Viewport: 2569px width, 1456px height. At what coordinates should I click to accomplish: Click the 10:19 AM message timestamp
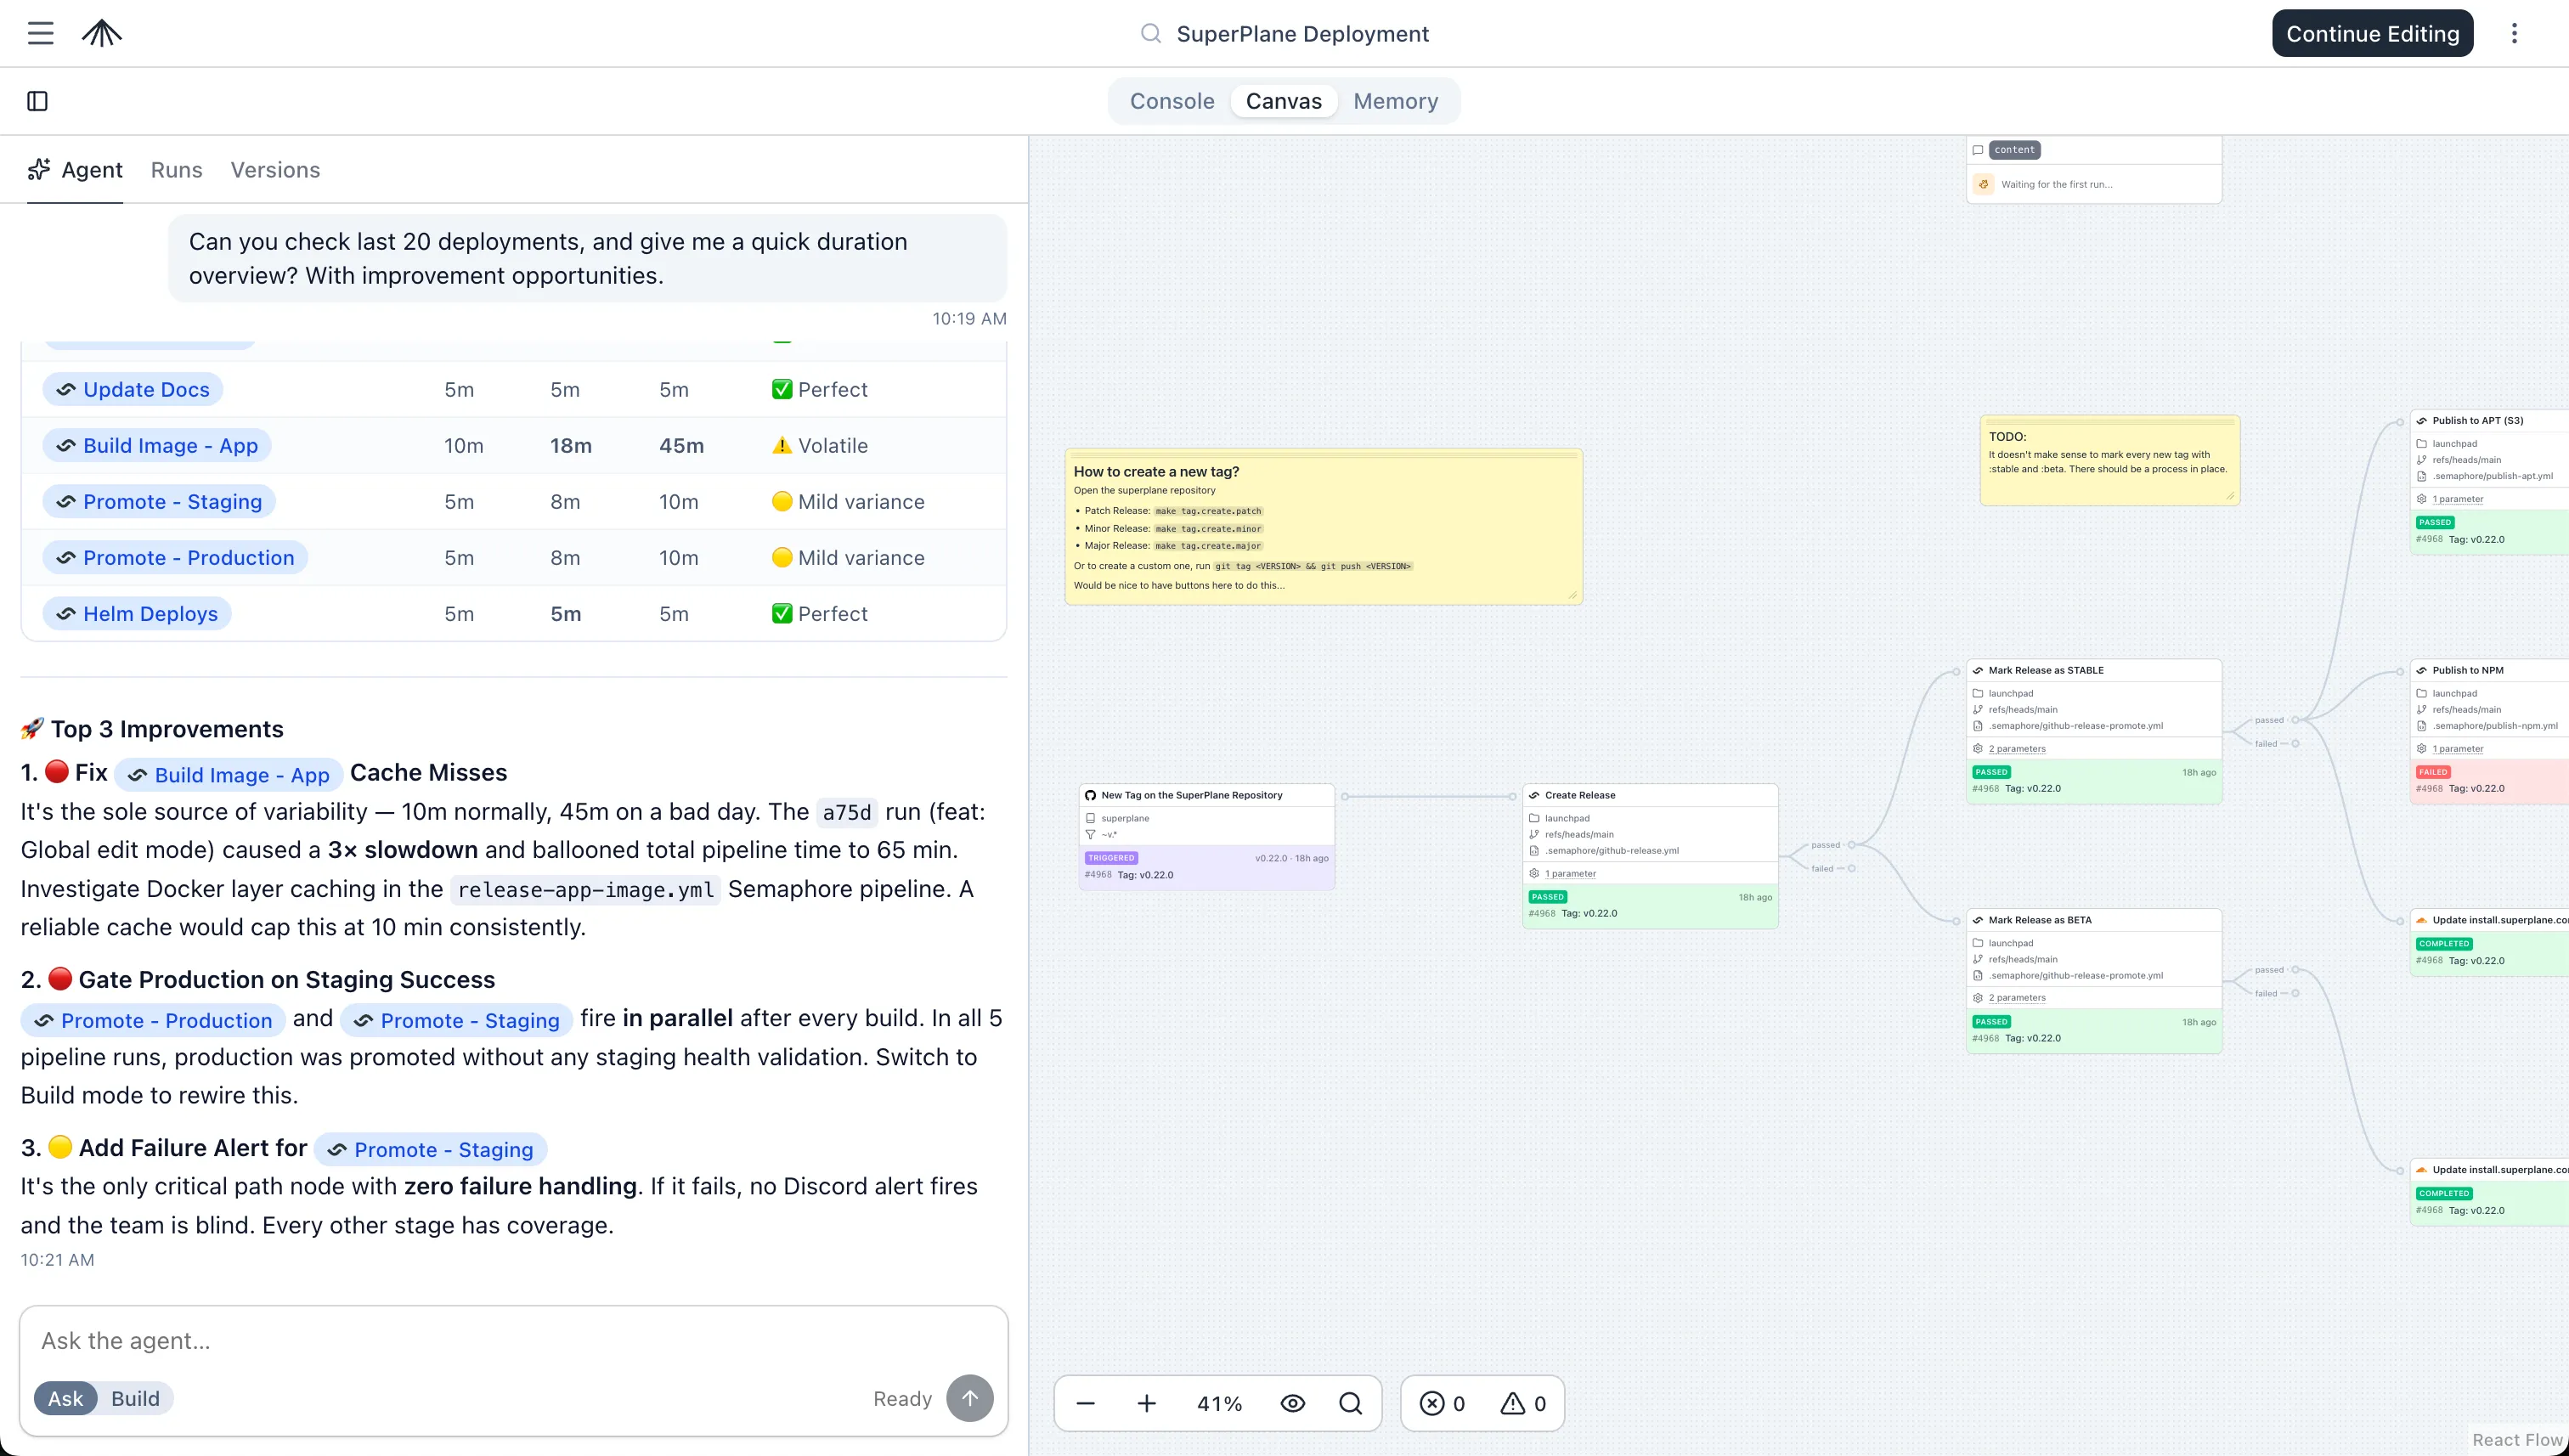[x=969, y=318]
